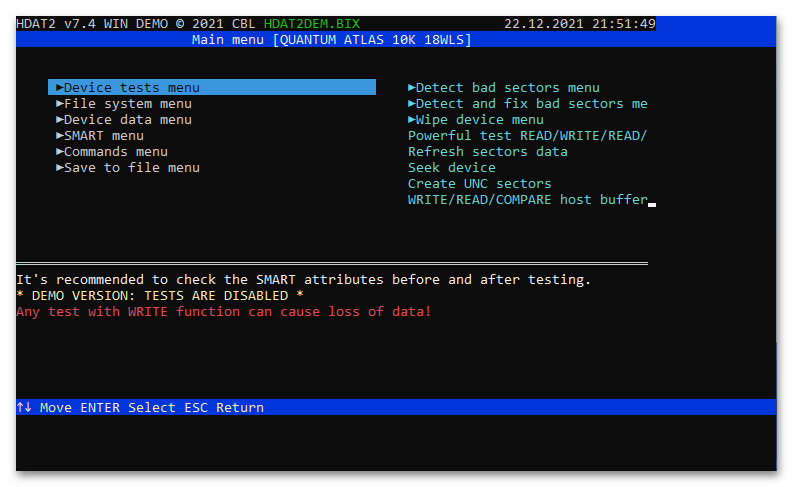Open the Device tests menu entry
The height and width of the screenshot is (487, 793).
point(212,87)
